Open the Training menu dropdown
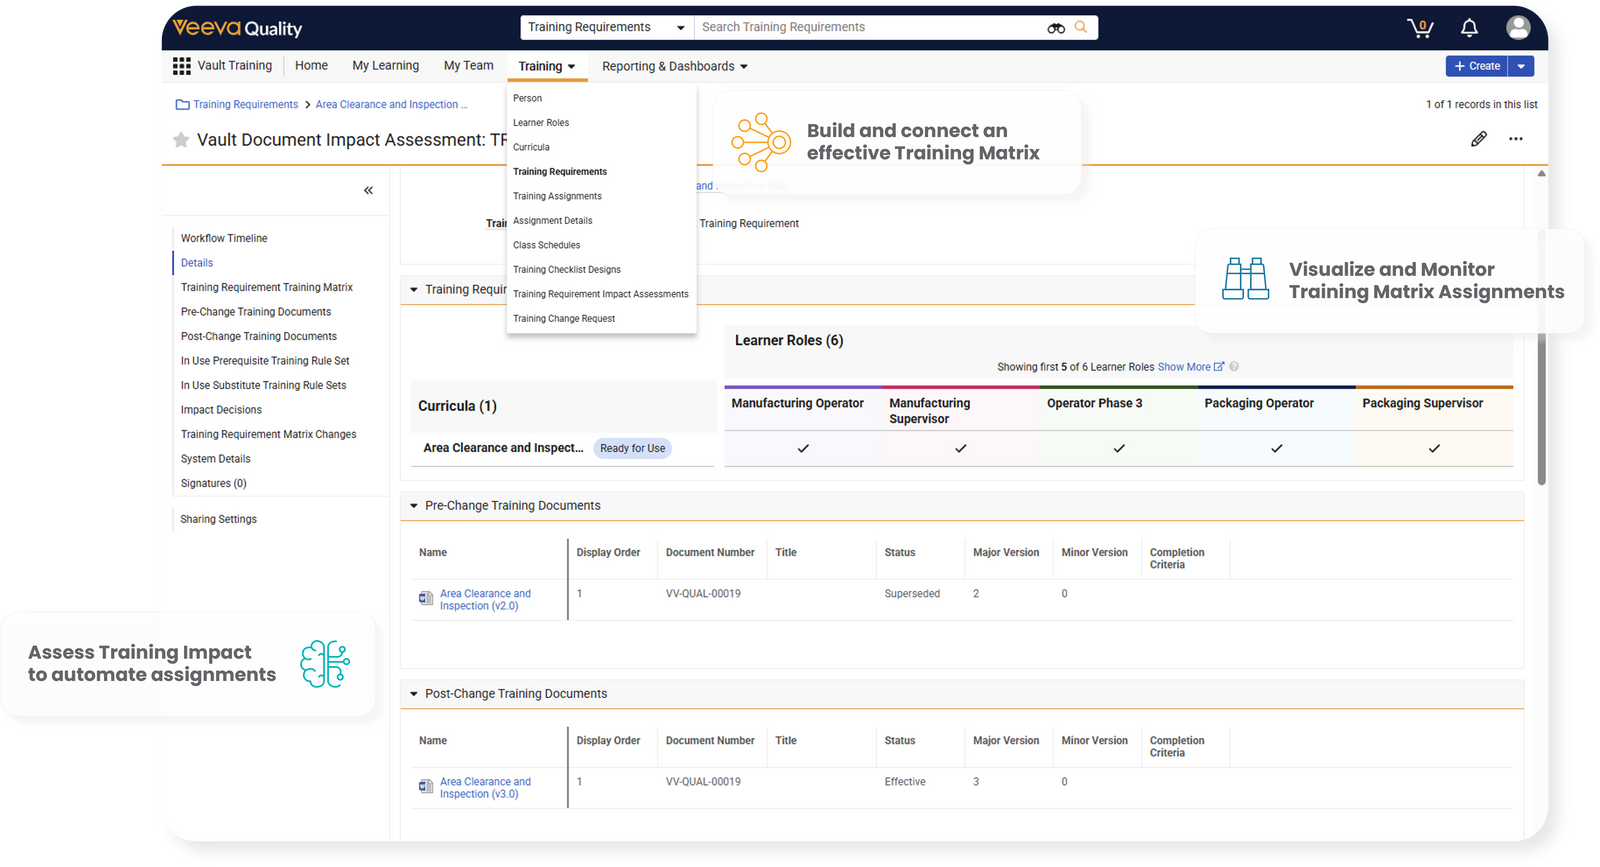The width and height of the screenshot is (1600, 867). [x=547, y=66]
